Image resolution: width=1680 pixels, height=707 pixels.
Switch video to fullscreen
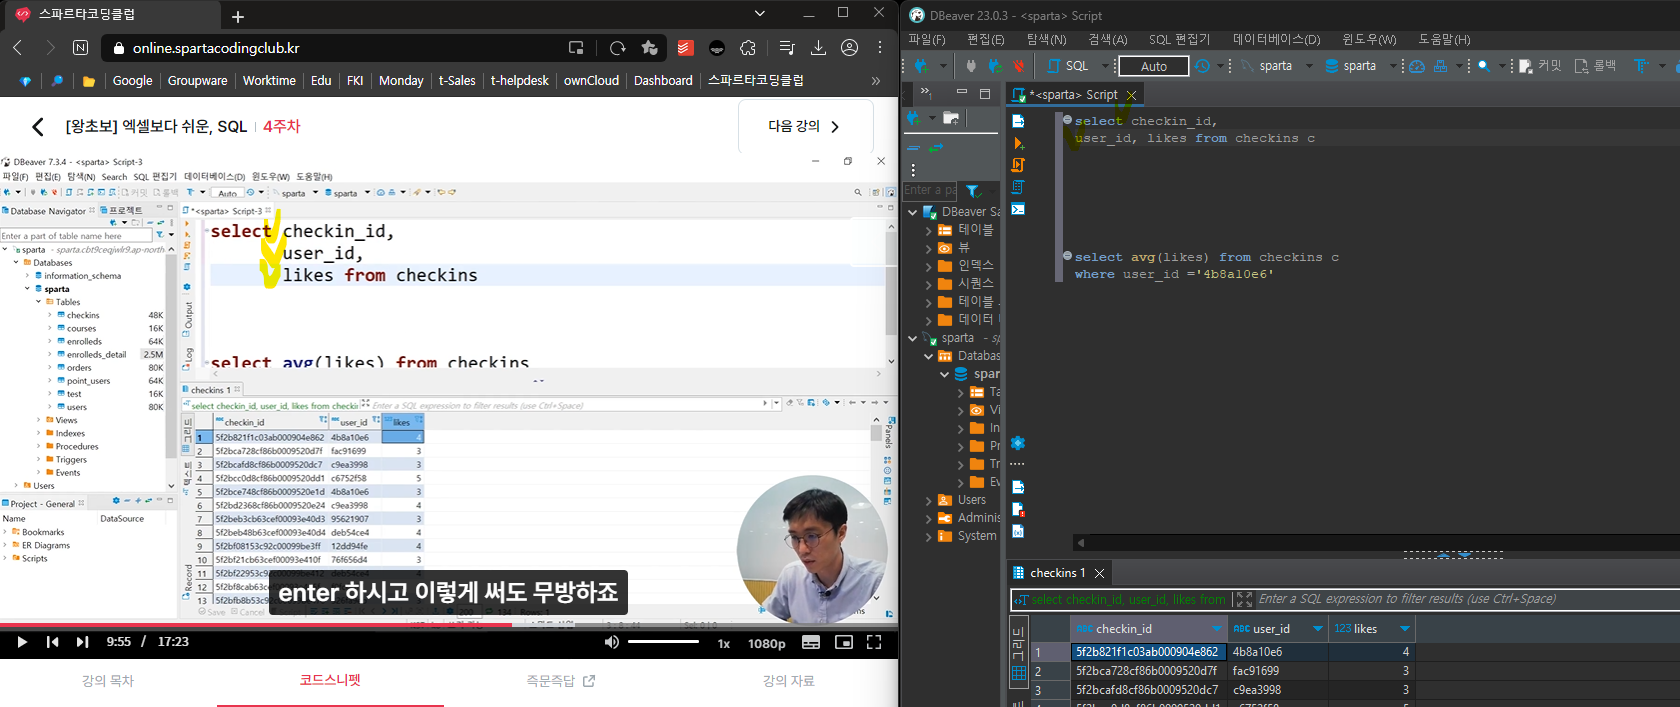point(874,642)
